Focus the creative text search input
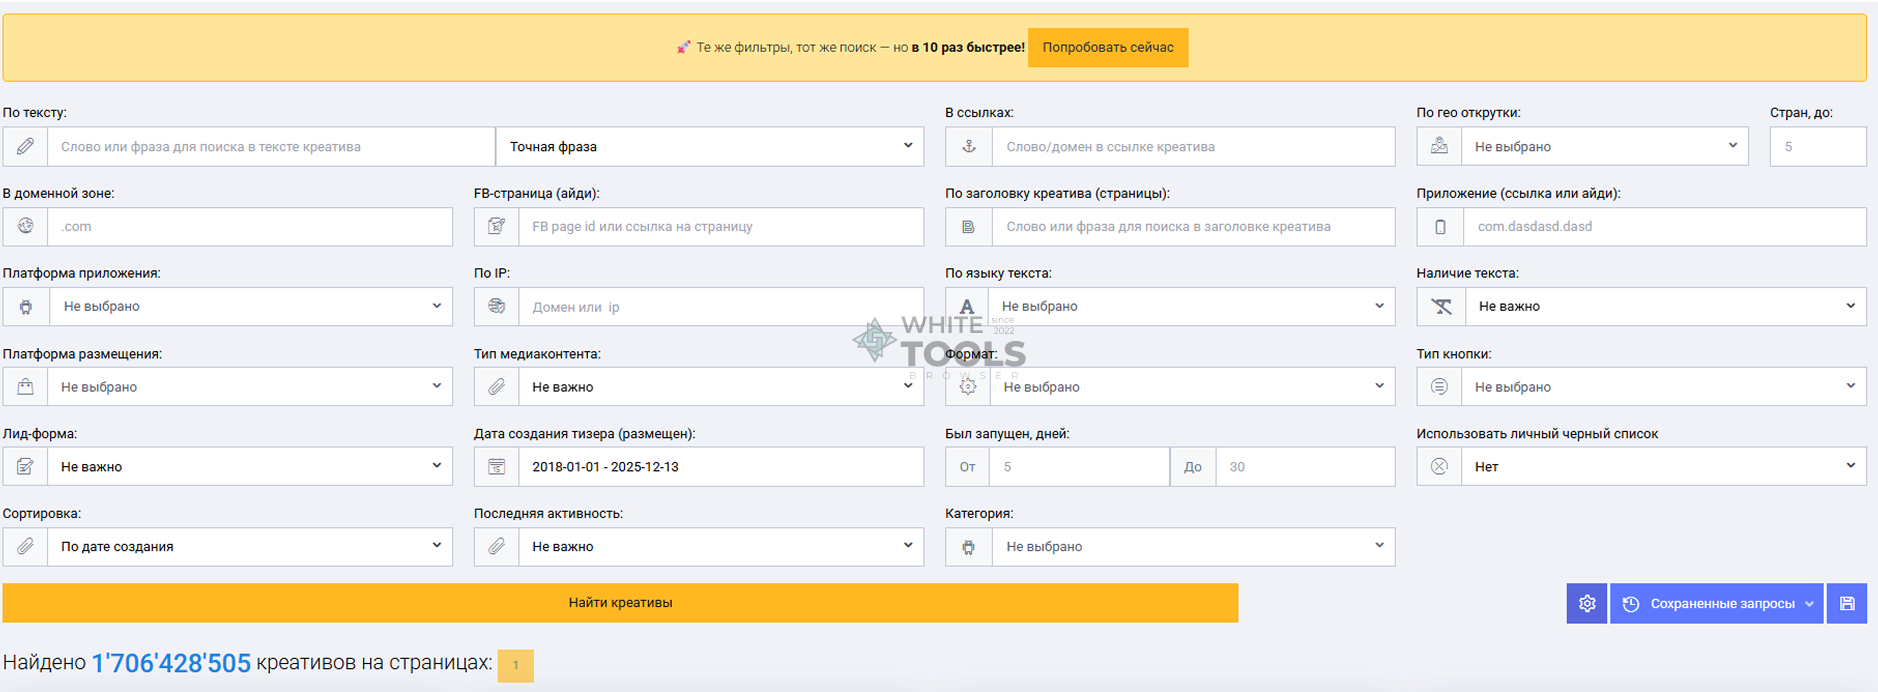The height and width of the screenshot is (692, 1878). click(x=270, y=147)
